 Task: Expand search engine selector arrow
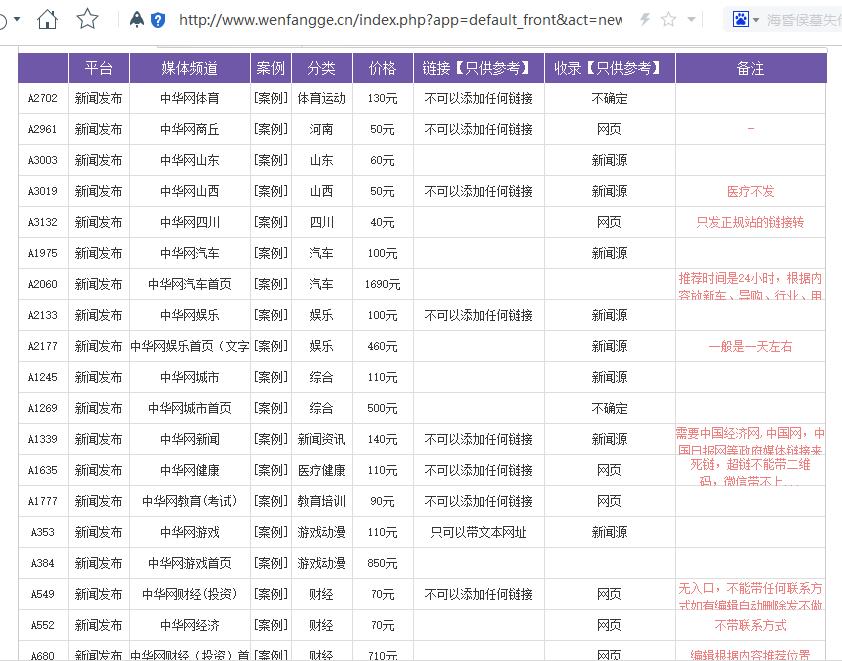[x=756, y=20]
